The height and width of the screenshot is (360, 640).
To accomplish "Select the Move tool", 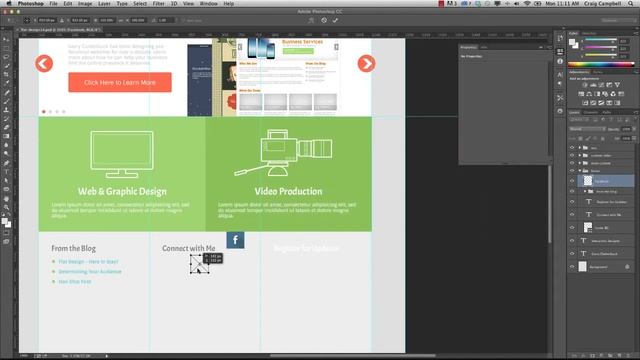I will coord(6,40).
